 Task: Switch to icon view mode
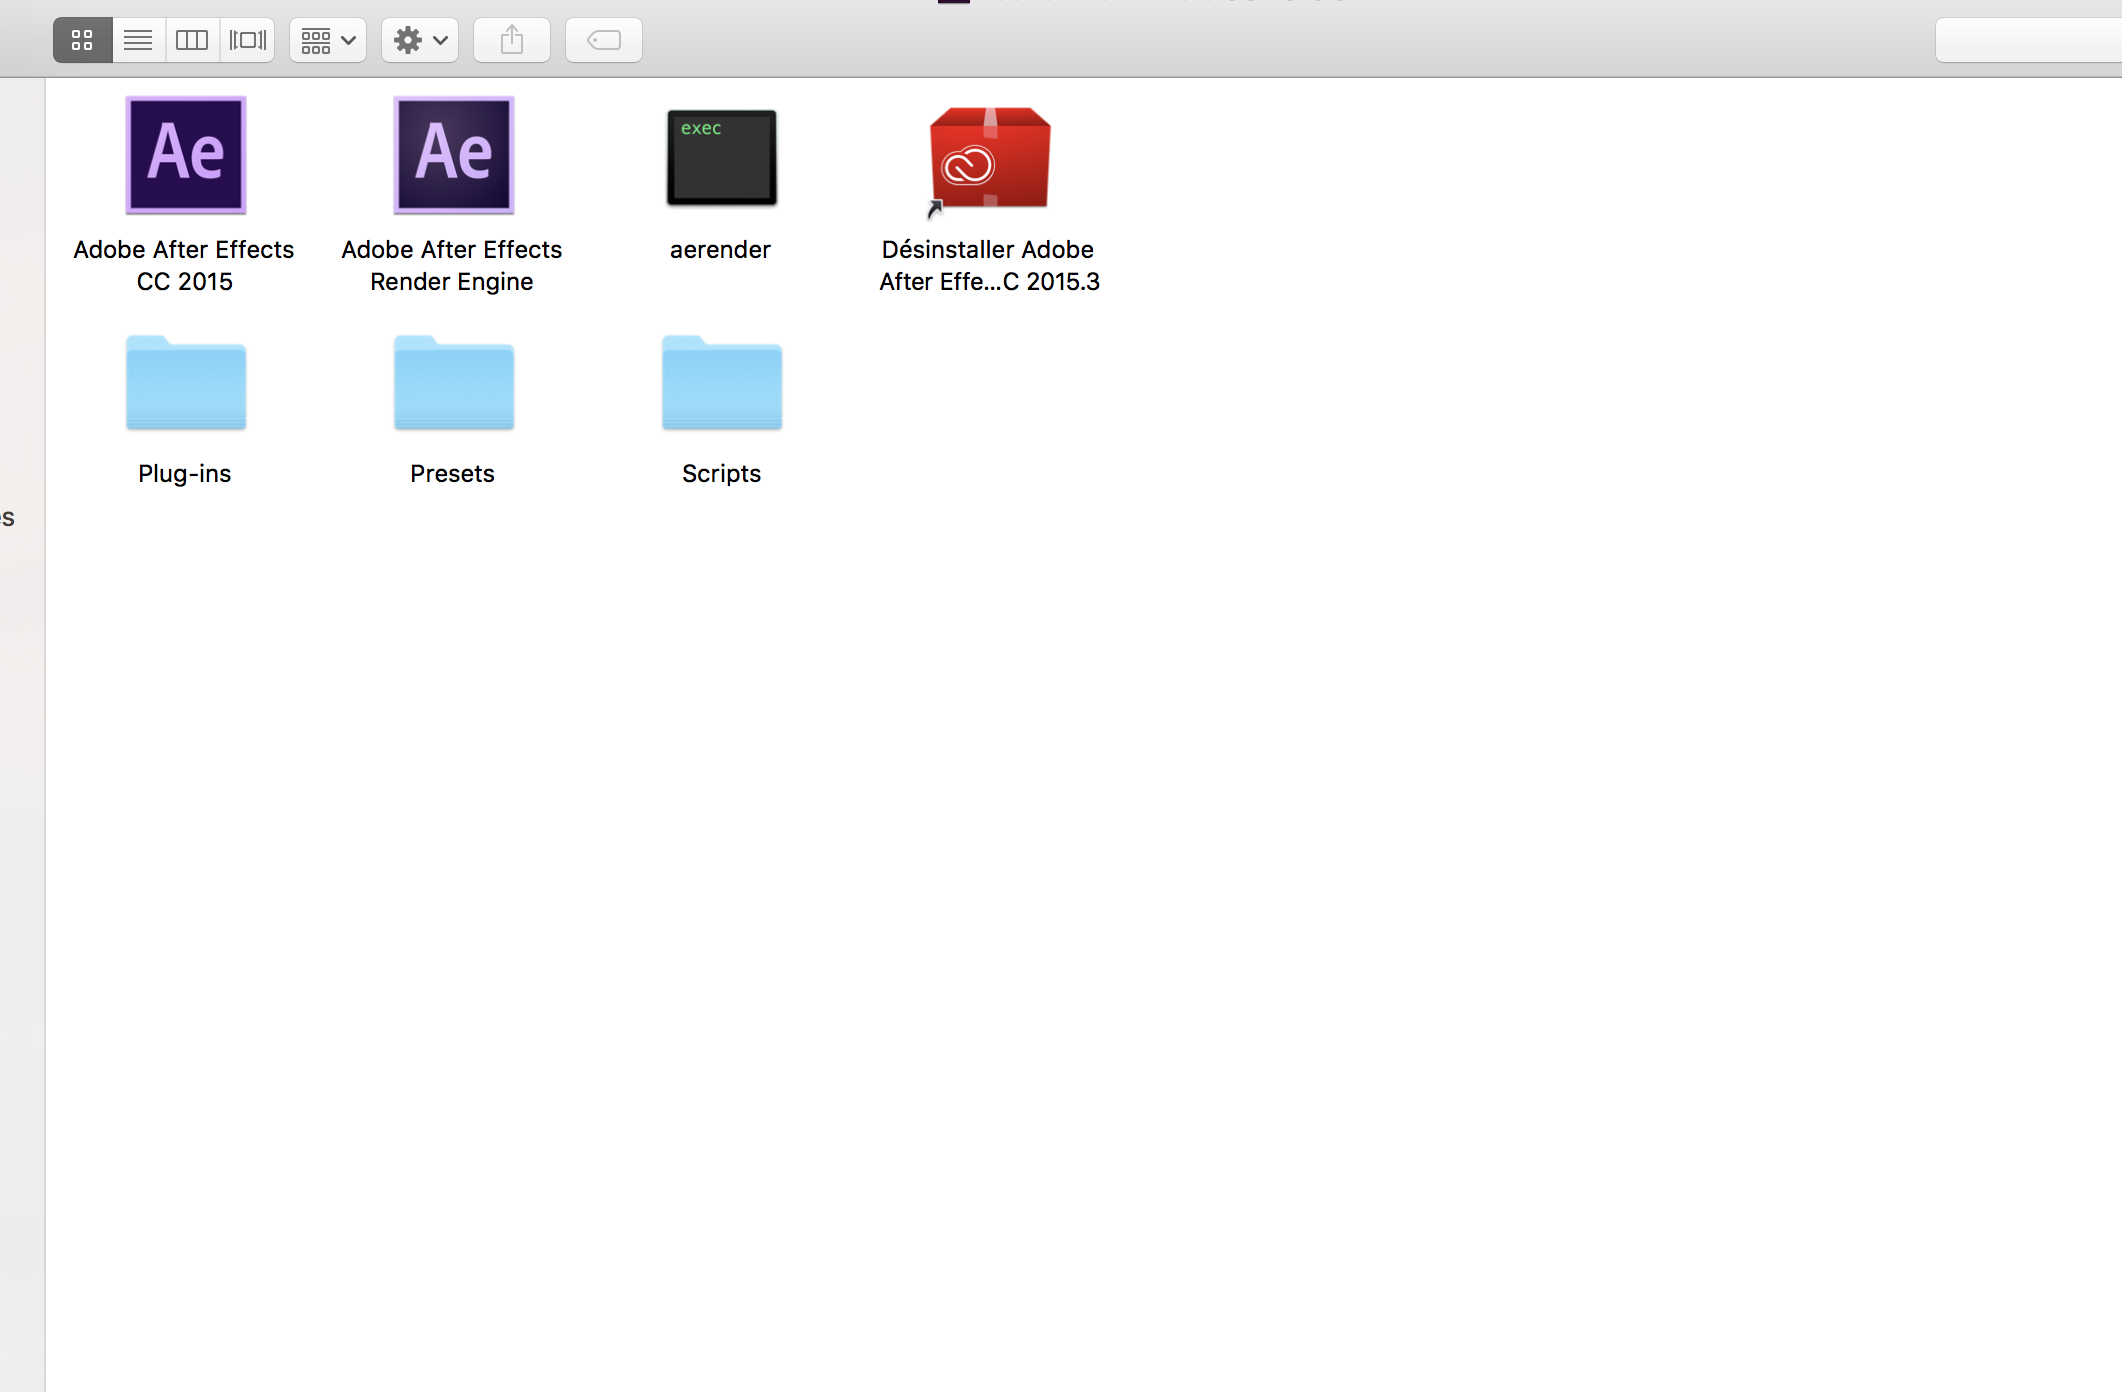pyautogui.click(x=82, y=40)
